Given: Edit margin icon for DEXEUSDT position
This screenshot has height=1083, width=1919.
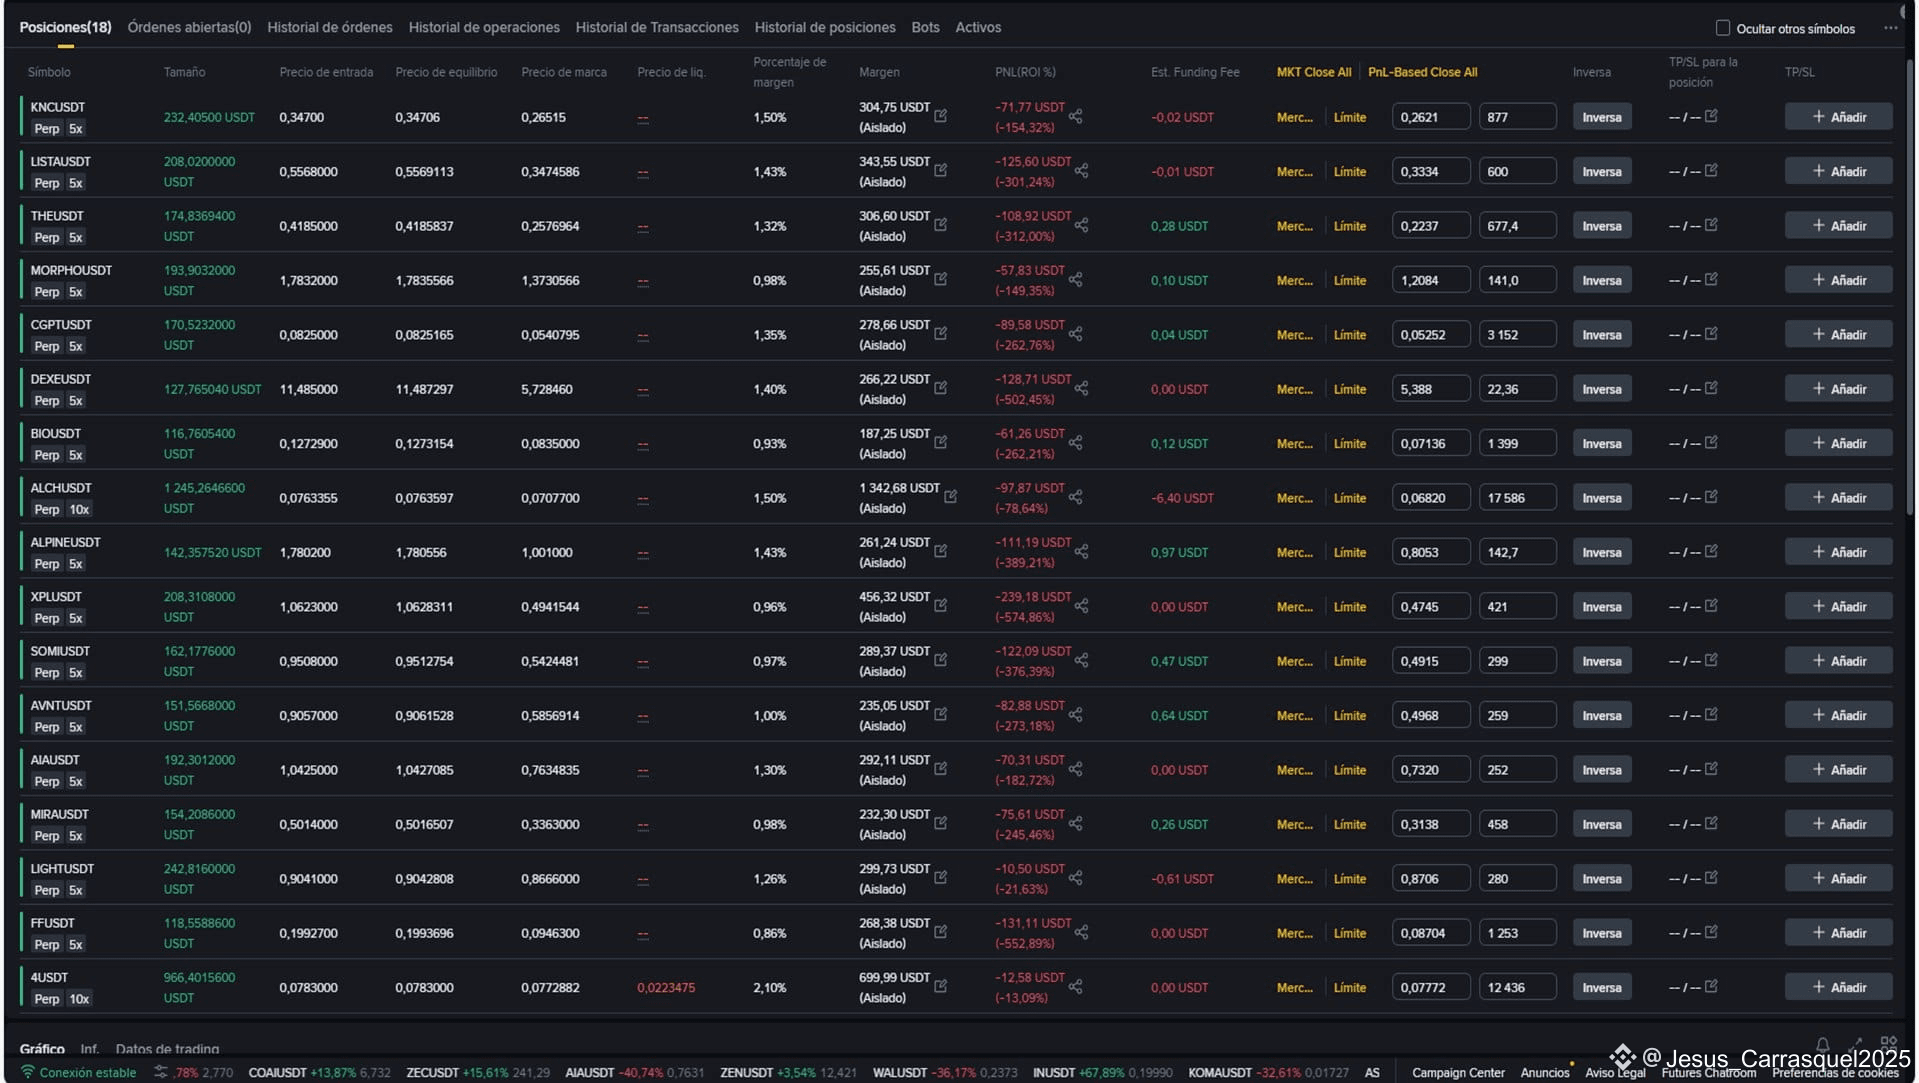Looking at the screenshot, I should tap(940, 388).
